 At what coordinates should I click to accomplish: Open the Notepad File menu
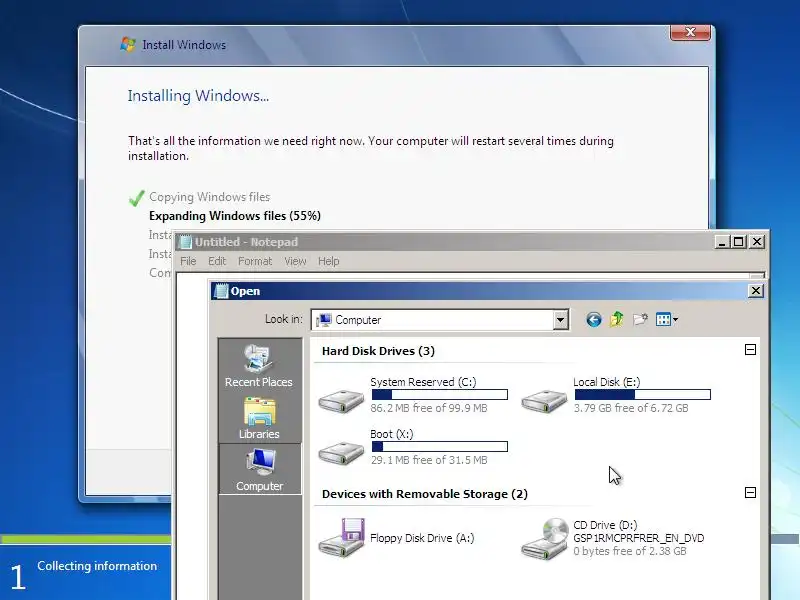(188, 261)
